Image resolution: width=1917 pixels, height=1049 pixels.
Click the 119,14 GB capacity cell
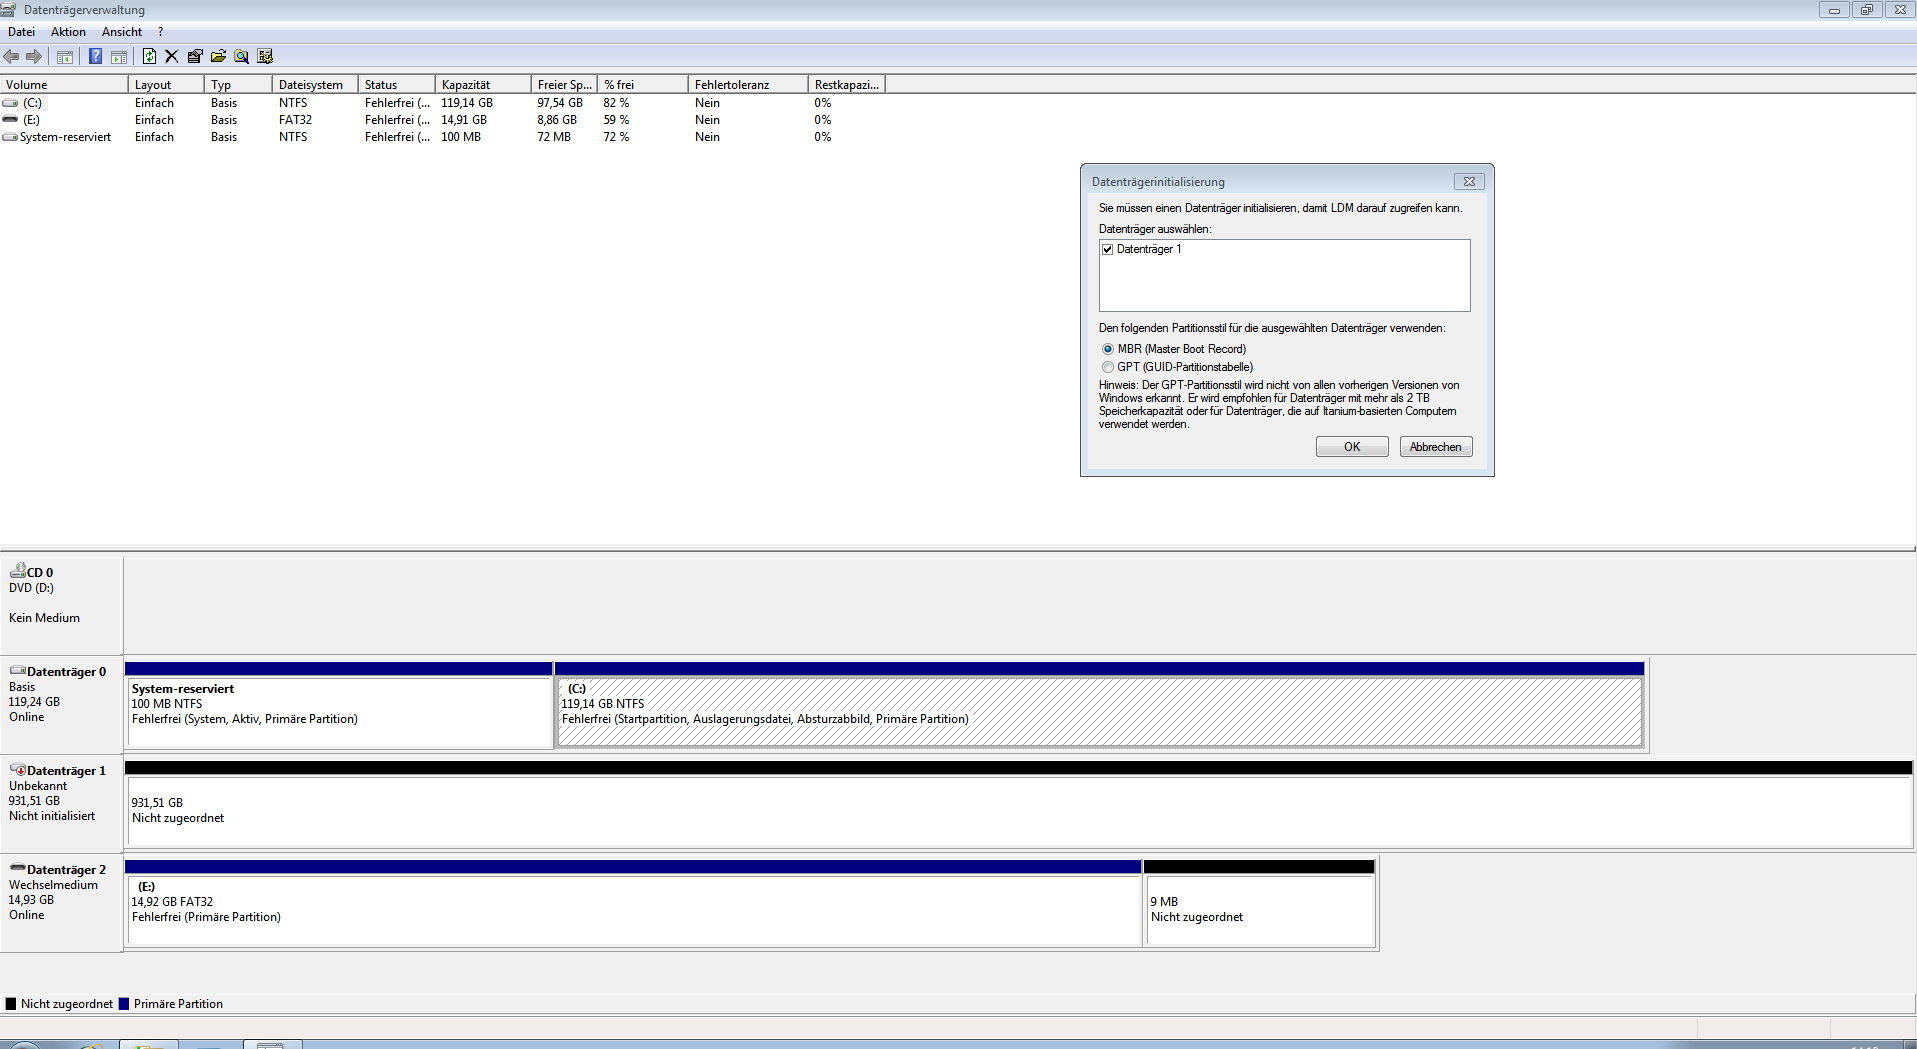[x=467, y=103]
